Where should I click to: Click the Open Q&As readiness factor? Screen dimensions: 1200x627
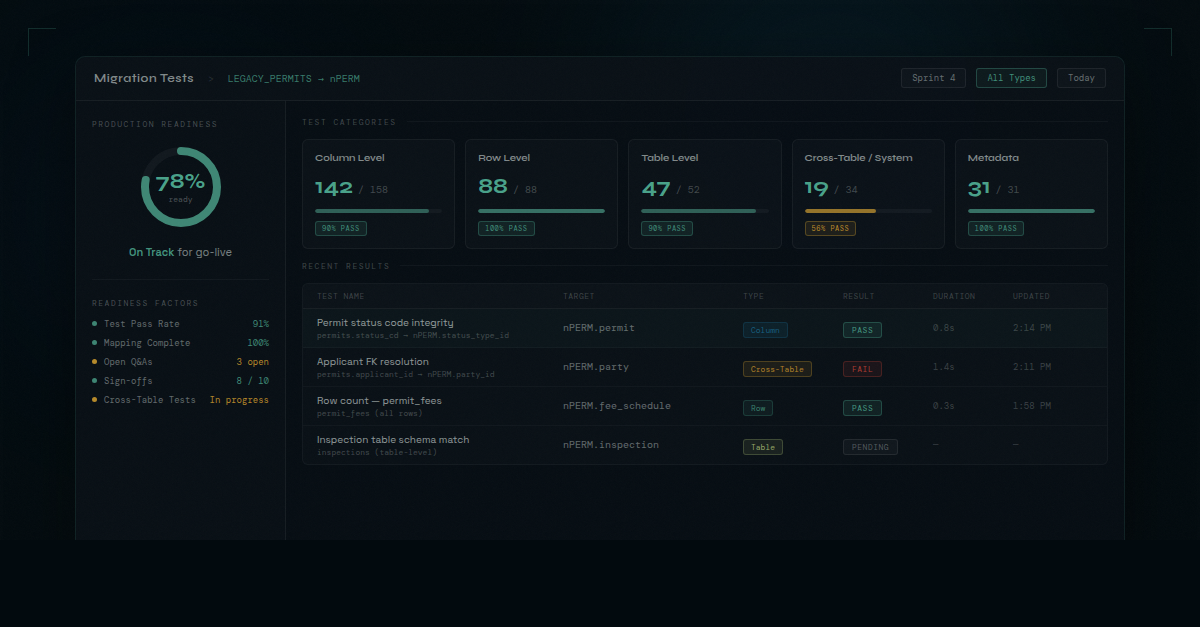(x=180, y=362)
